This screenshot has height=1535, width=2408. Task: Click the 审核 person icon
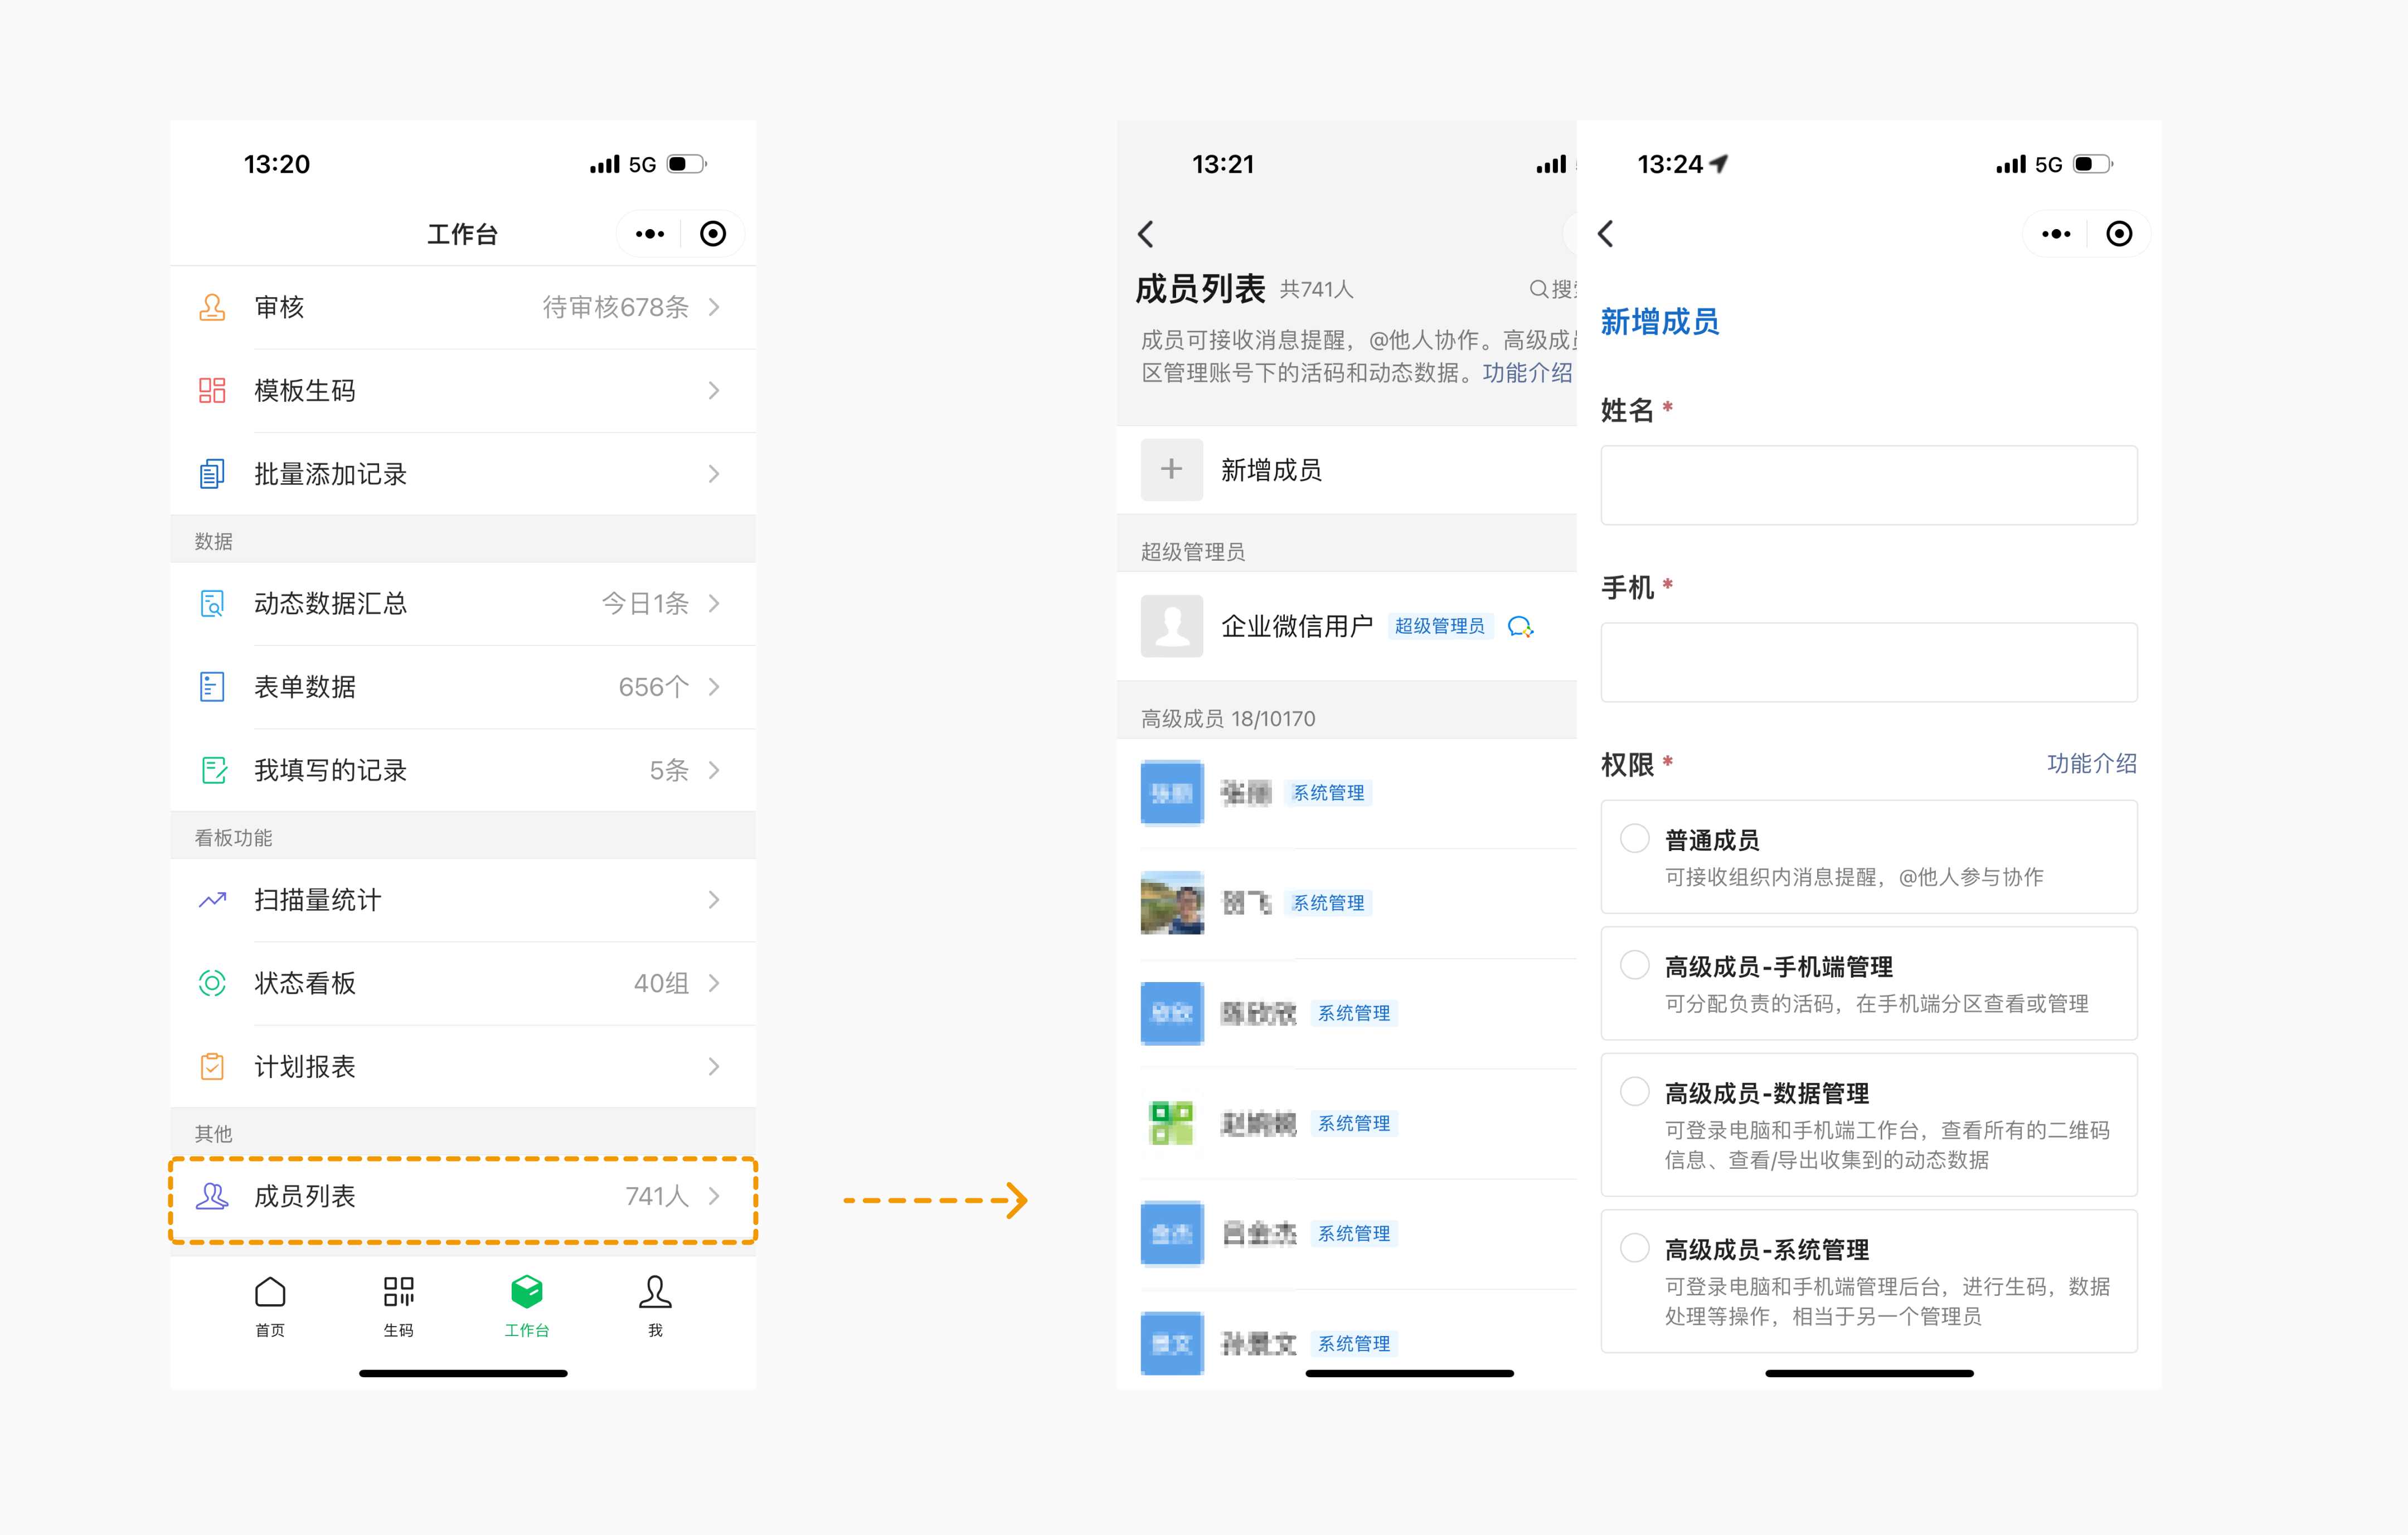212,307
